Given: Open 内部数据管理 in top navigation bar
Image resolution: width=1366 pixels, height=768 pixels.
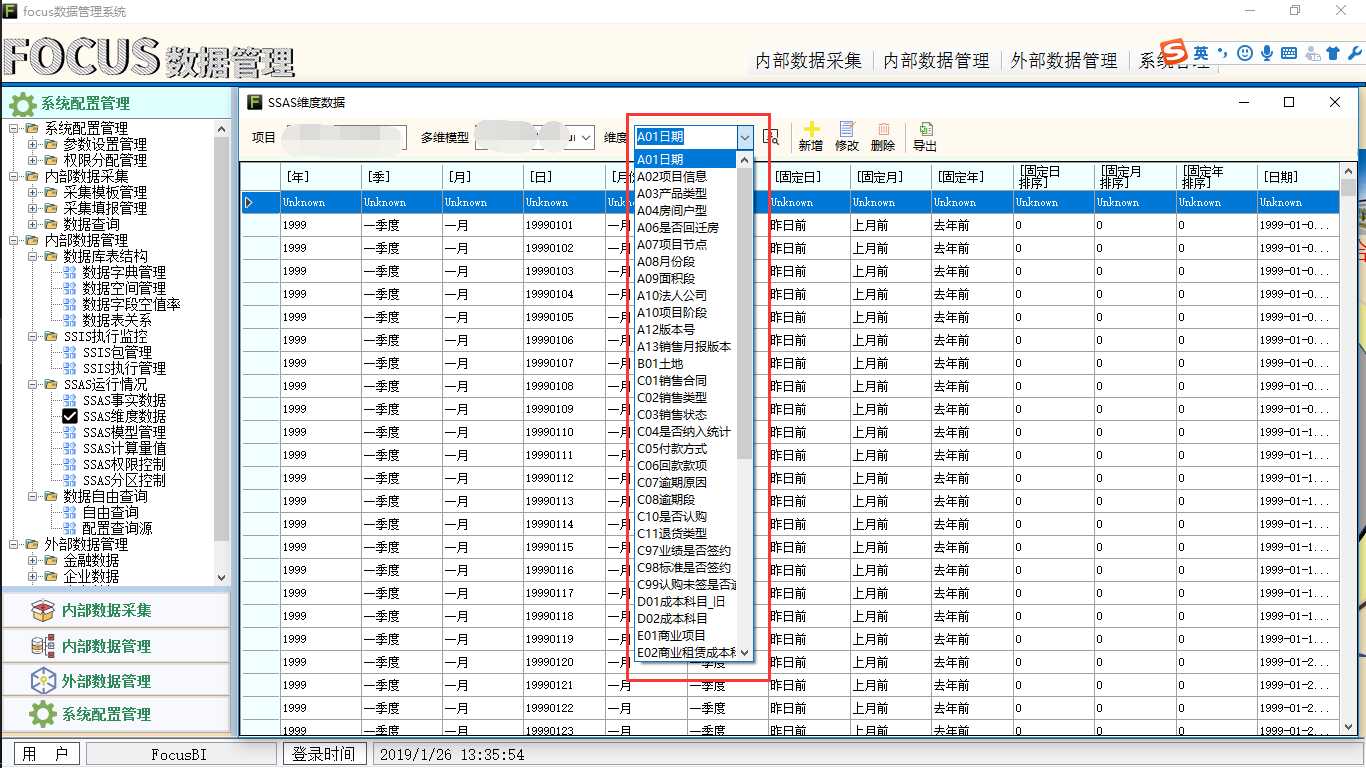Looking at the screenshot, I should tap(936, 61).
